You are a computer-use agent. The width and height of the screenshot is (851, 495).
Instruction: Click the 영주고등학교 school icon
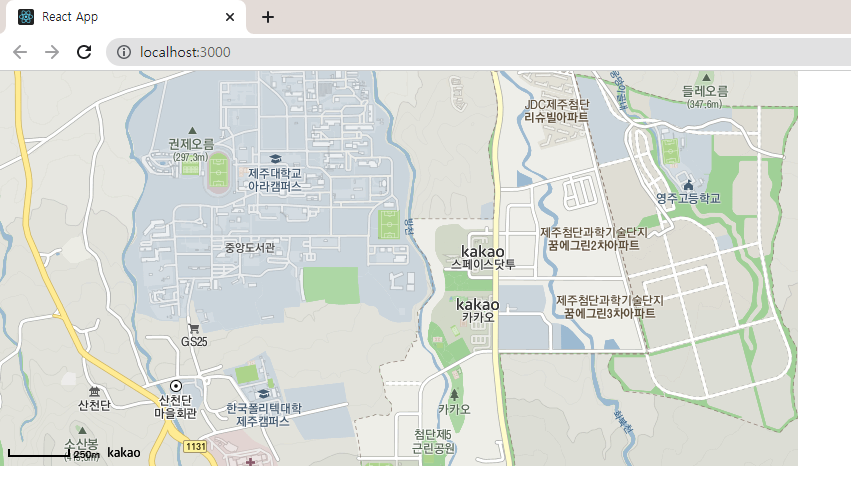pyautogui.click(x=688, y=185)
